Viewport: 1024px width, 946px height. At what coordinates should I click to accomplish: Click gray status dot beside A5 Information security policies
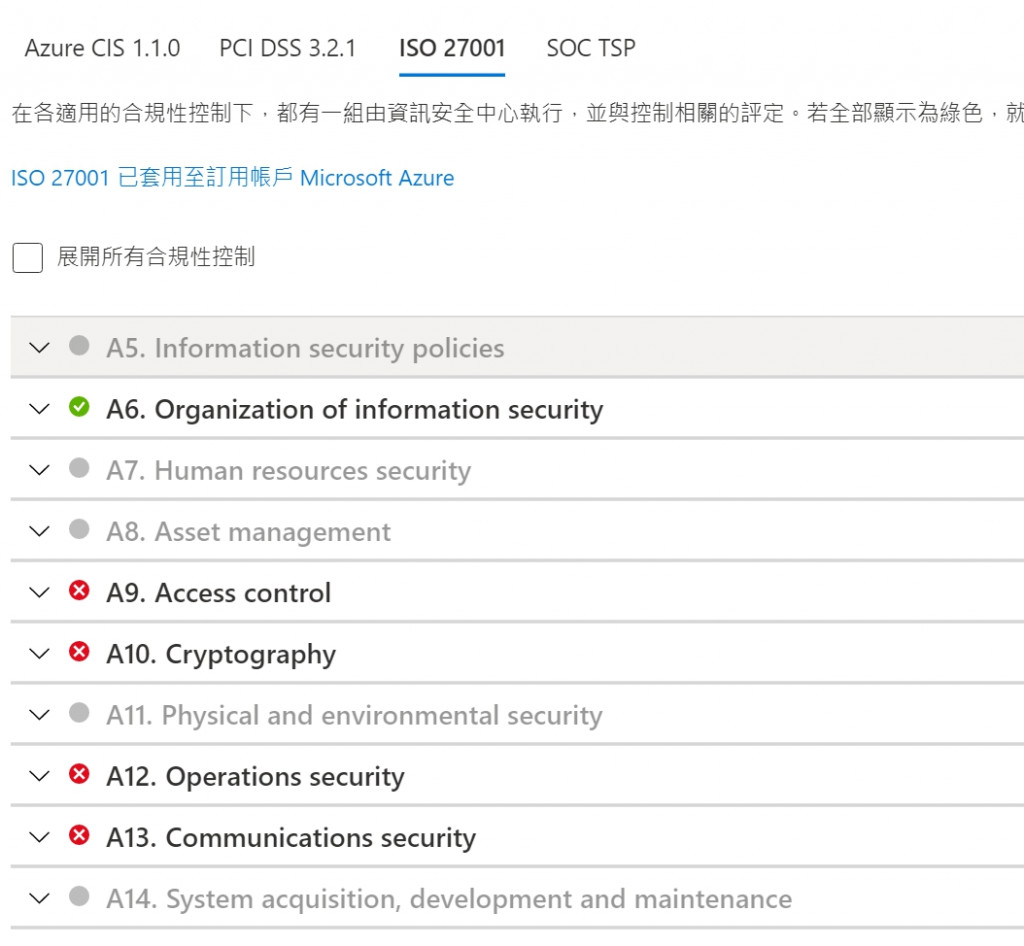(79, 346)
